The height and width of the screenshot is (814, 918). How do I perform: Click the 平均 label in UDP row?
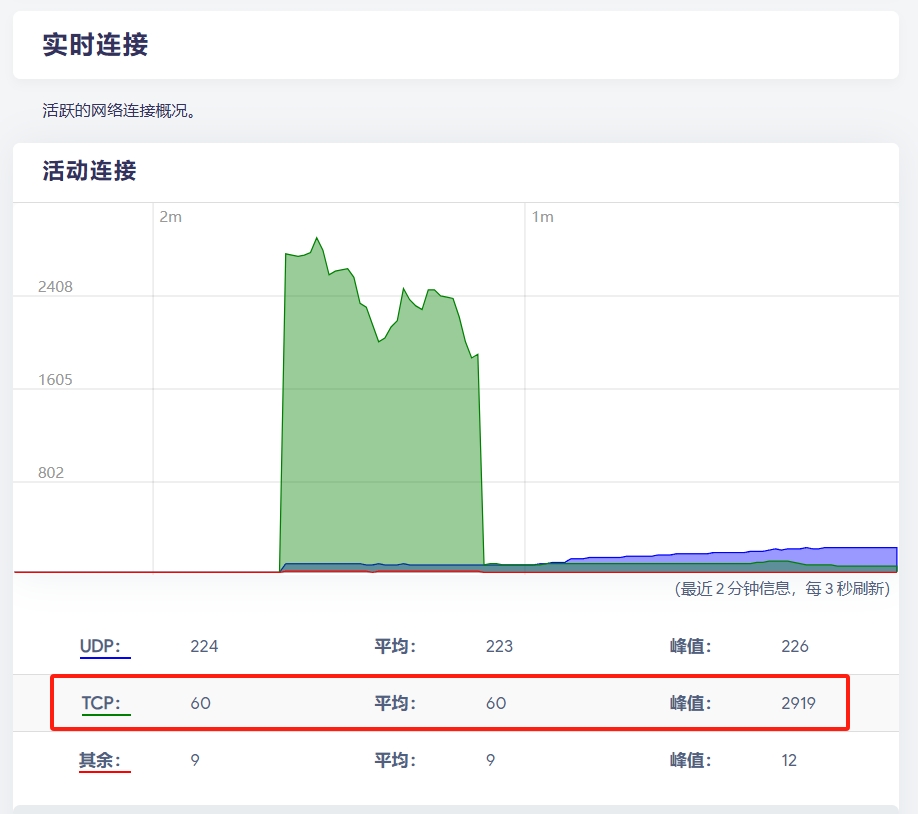coord(395,646)
